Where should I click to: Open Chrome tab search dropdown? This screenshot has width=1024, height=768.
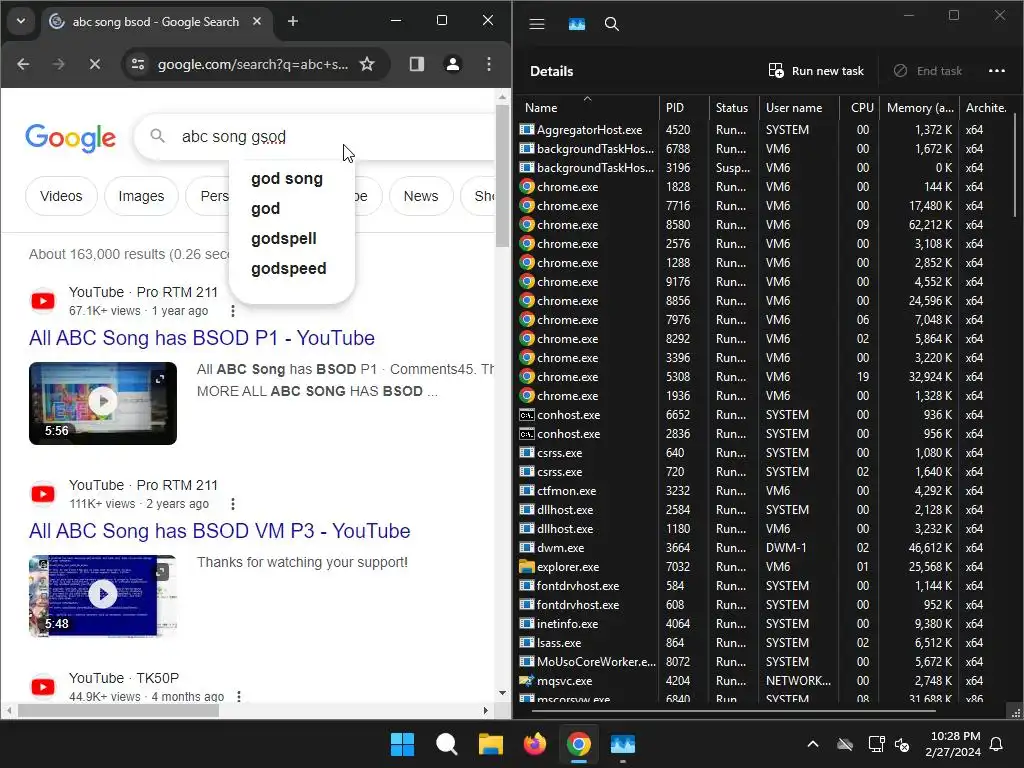[x=21, y=21]
